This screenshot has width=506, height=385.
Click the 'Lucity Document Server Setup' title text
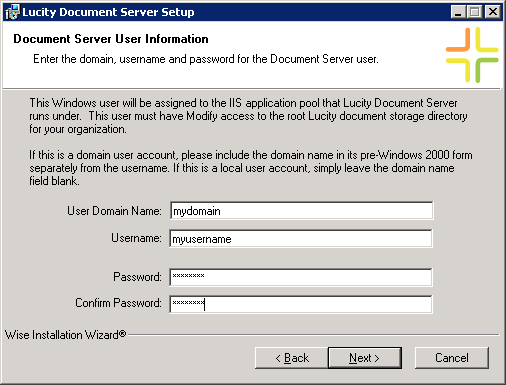[x=108, y=12]
